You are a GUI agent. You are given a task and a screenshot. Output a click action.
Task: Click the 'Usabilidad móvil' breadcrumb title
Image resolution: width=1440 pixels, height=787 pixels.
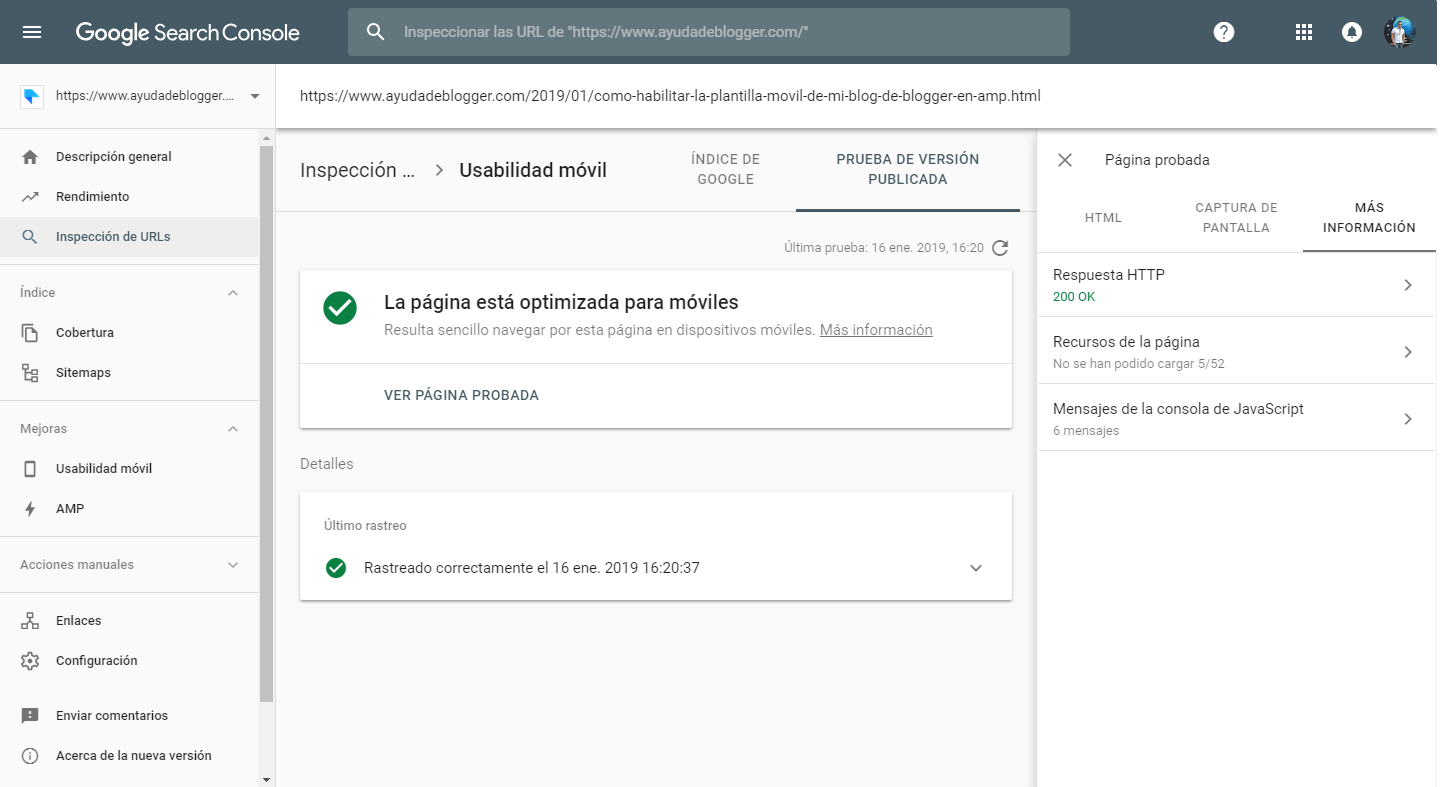[533, 171]
